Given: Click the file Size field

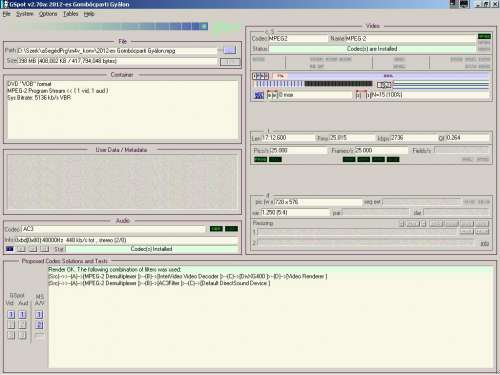Looking at the screenshot, I should [x=117, y=61].
